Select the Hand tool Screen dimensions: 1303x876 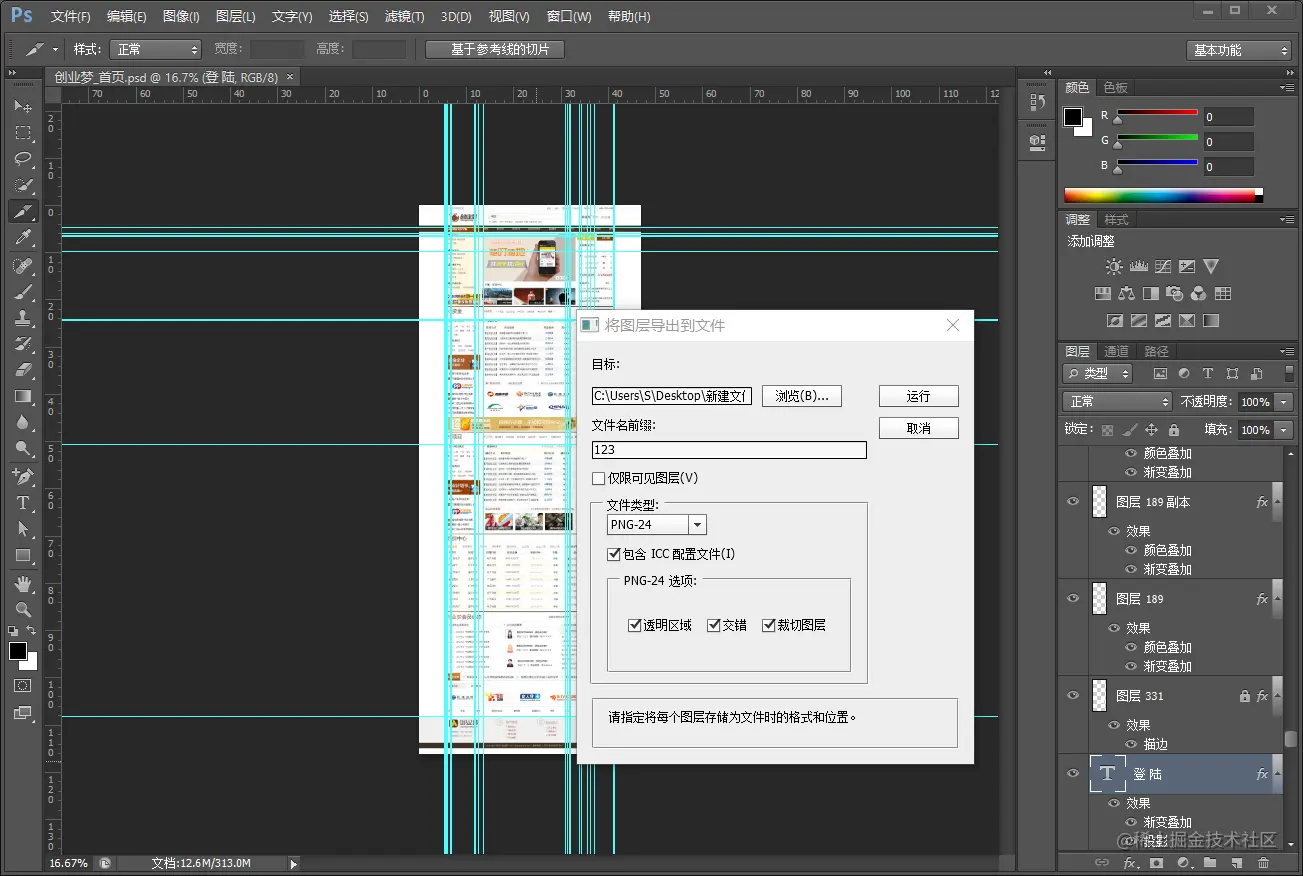point(23,583)
